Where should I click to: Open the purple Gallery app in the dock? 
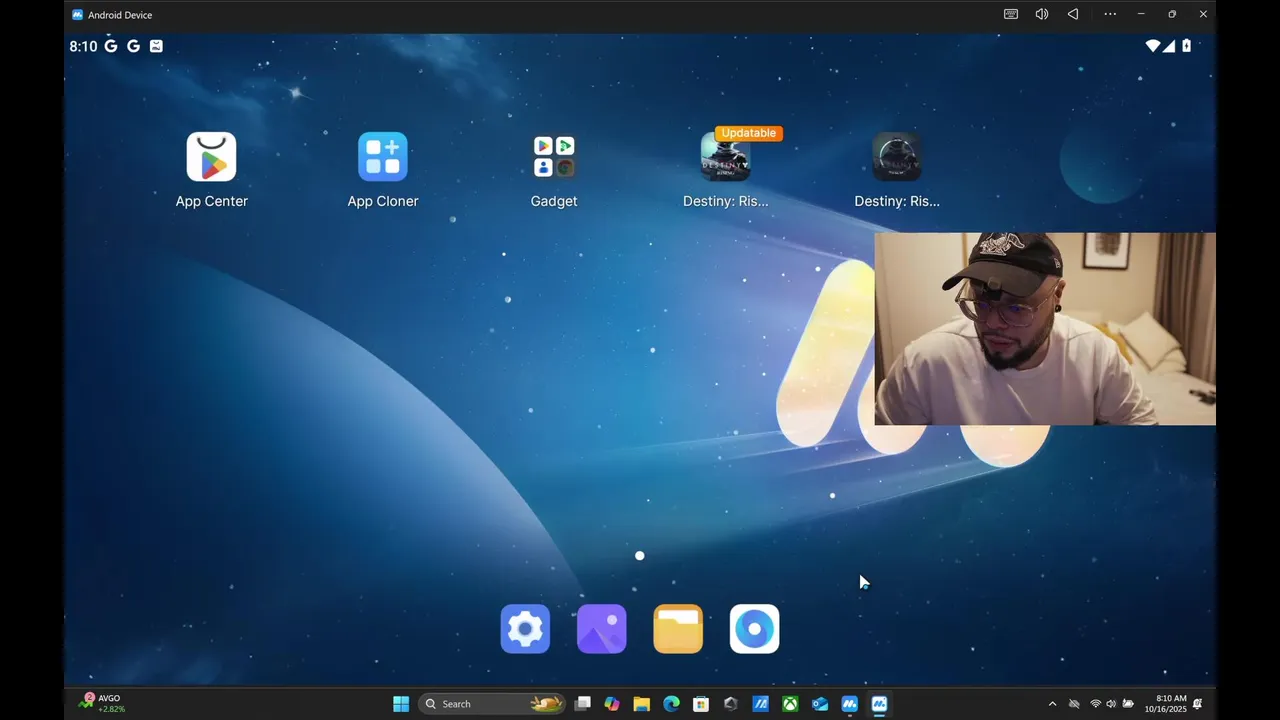(x=602, y=629)
